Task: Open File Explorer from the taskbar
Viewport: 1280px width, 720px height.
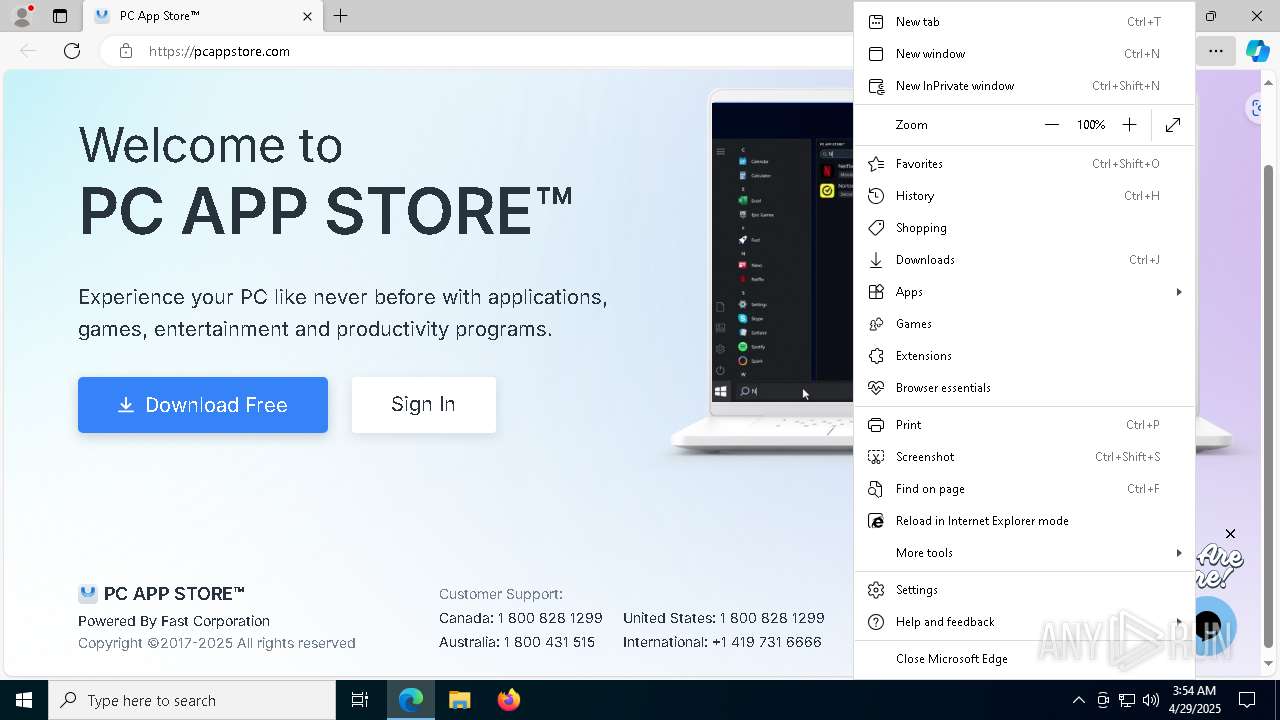Action: (459, 700)
